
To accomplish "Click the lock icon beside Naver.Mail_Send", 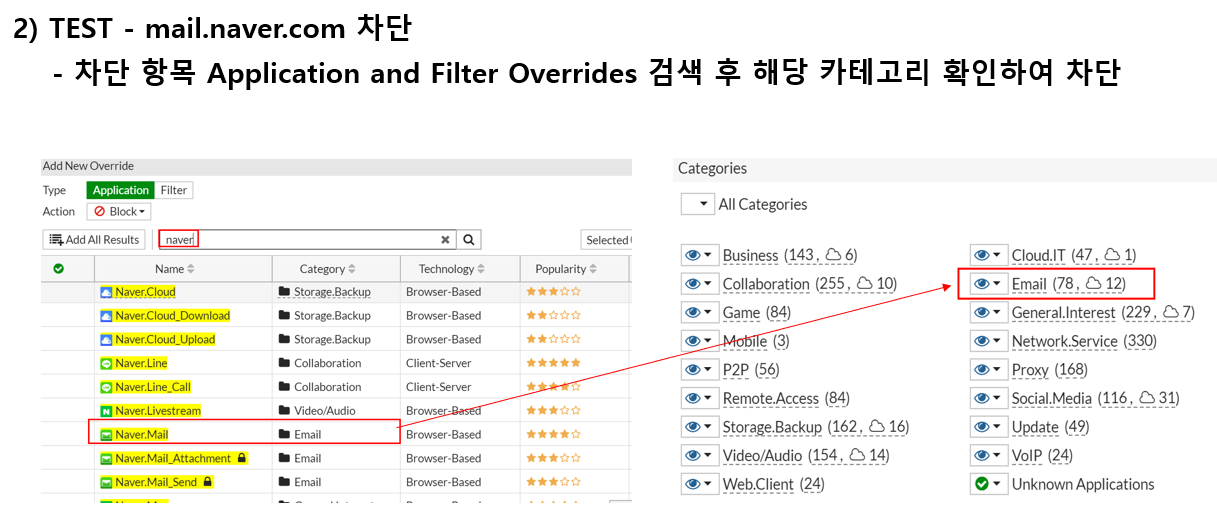I will pyautogui.click(x=207, y=482).
